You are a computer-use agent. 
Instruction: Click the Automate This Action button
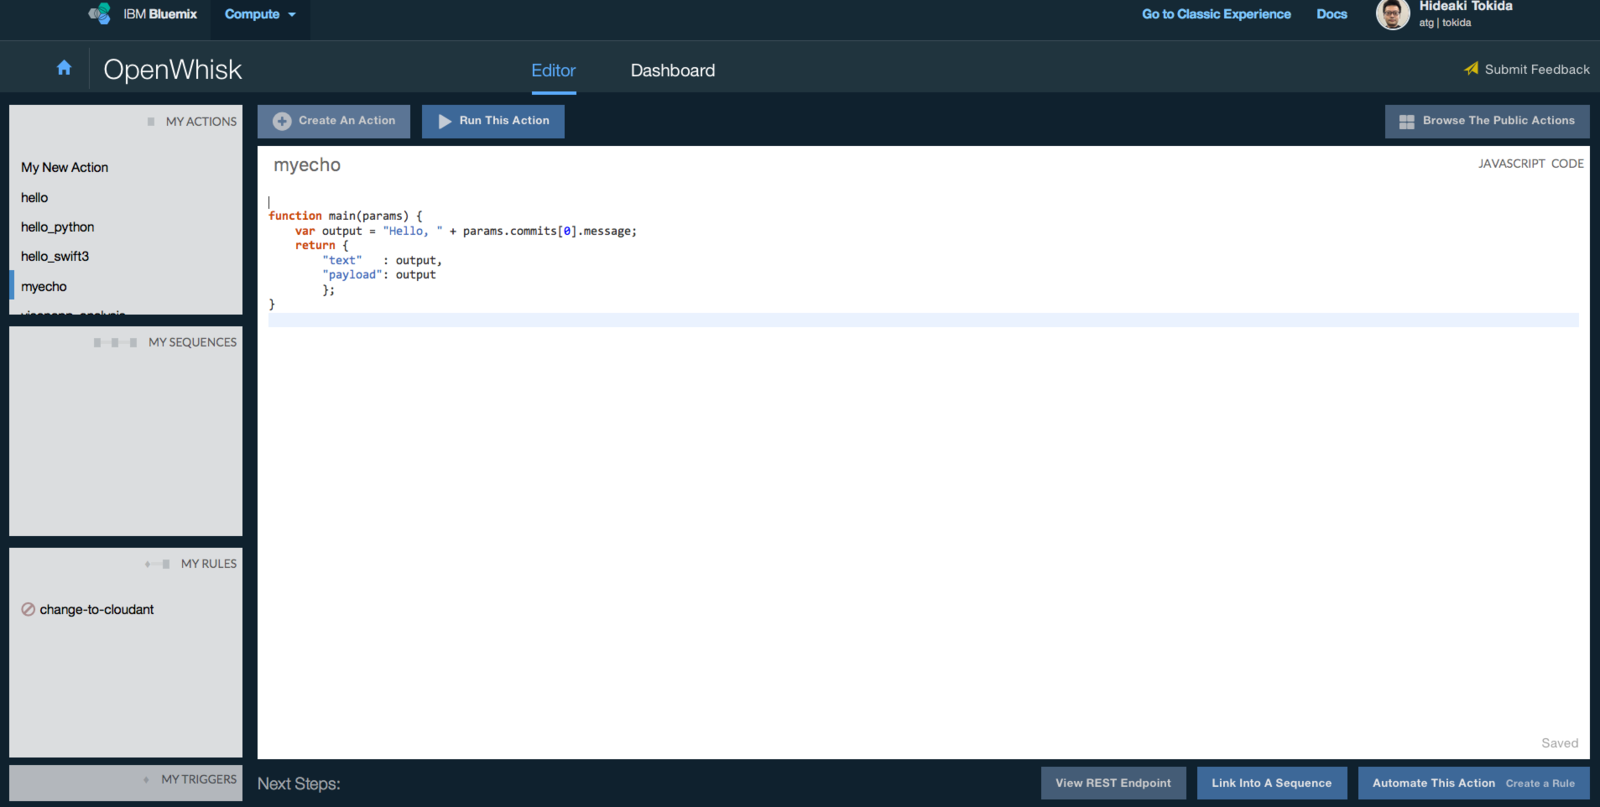click(1473, 783)
